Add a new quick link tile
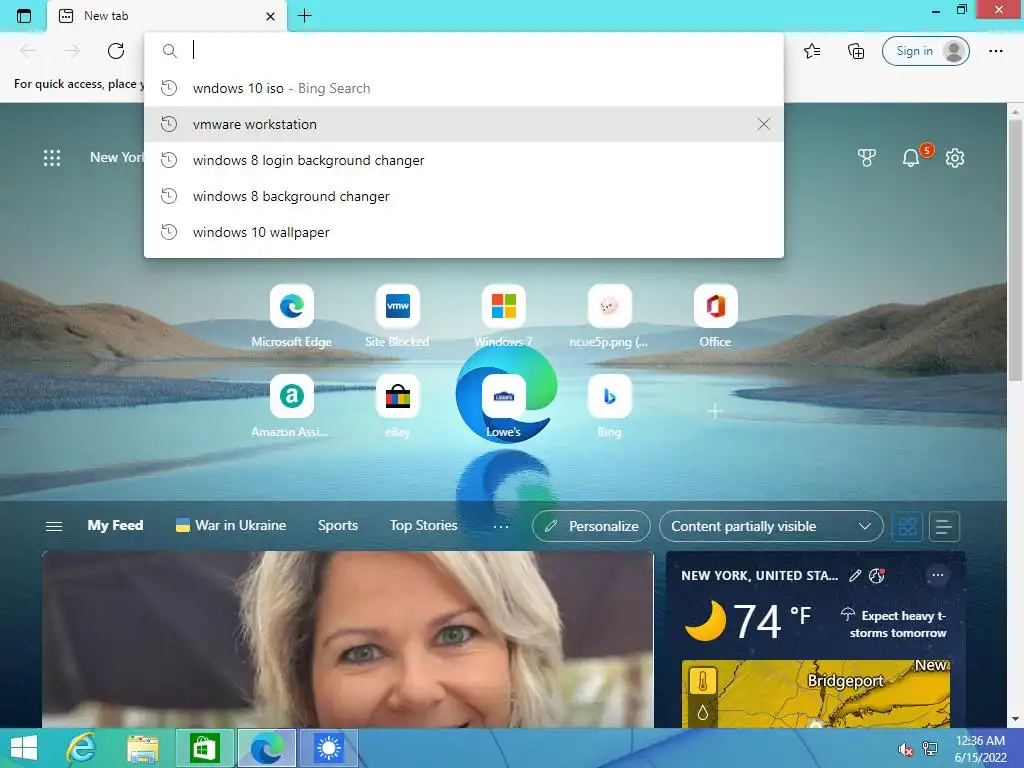This screenshot has width=1024, height=768. (715, 411)
